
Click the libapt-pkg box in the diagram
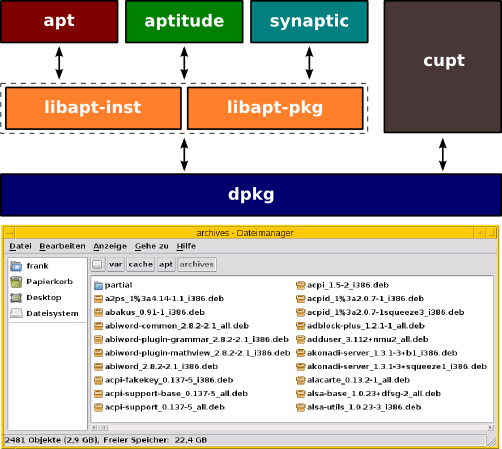(275, 108)
